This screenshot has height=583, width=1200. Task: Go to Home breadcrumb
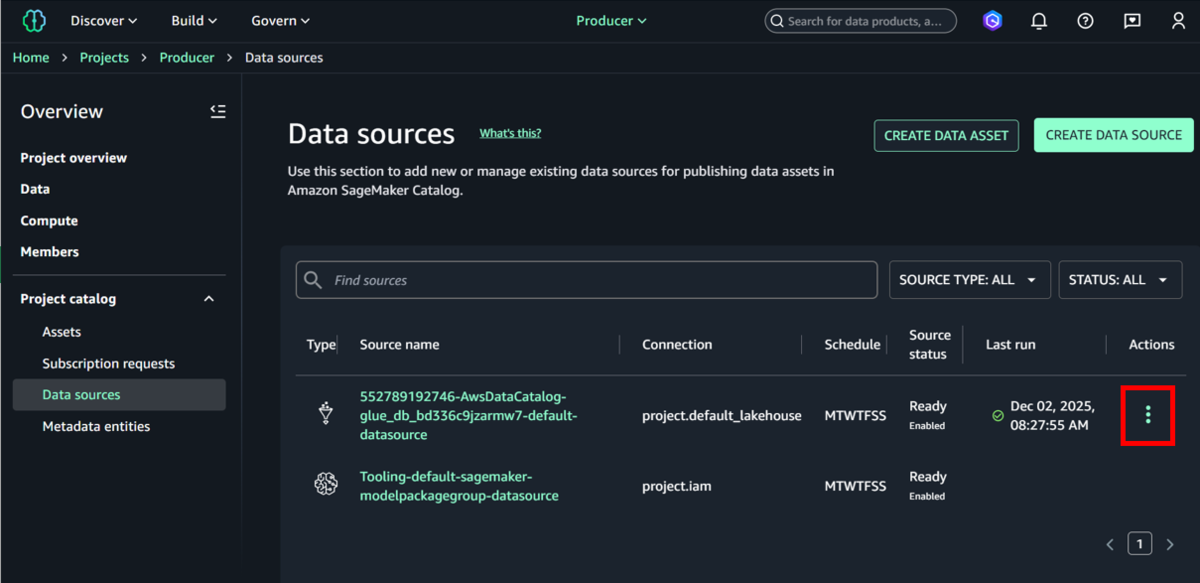(x=31, y=57)
